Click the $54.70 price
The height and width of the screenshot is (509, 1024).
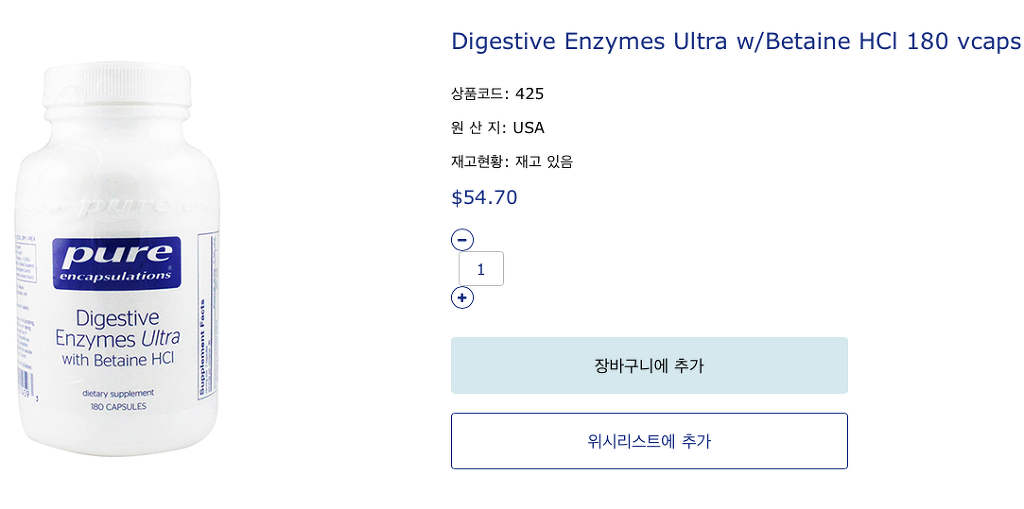[x=484, y=197]
